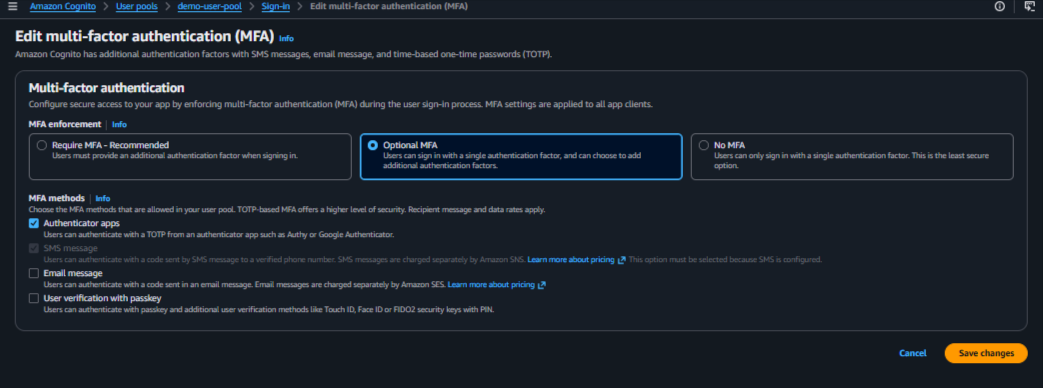Select No MFA radio option
The height and width of the screenshot is (388, 1043).
704,145
